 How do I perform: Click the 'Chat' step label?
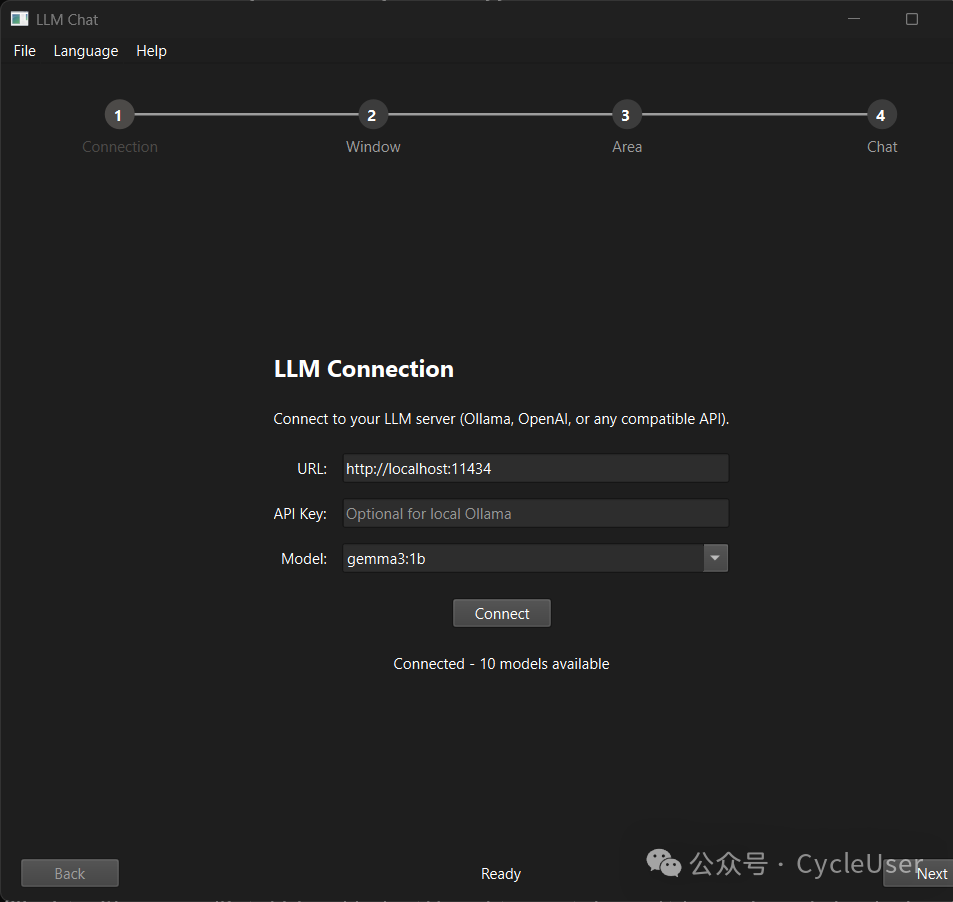pos(882,147)
